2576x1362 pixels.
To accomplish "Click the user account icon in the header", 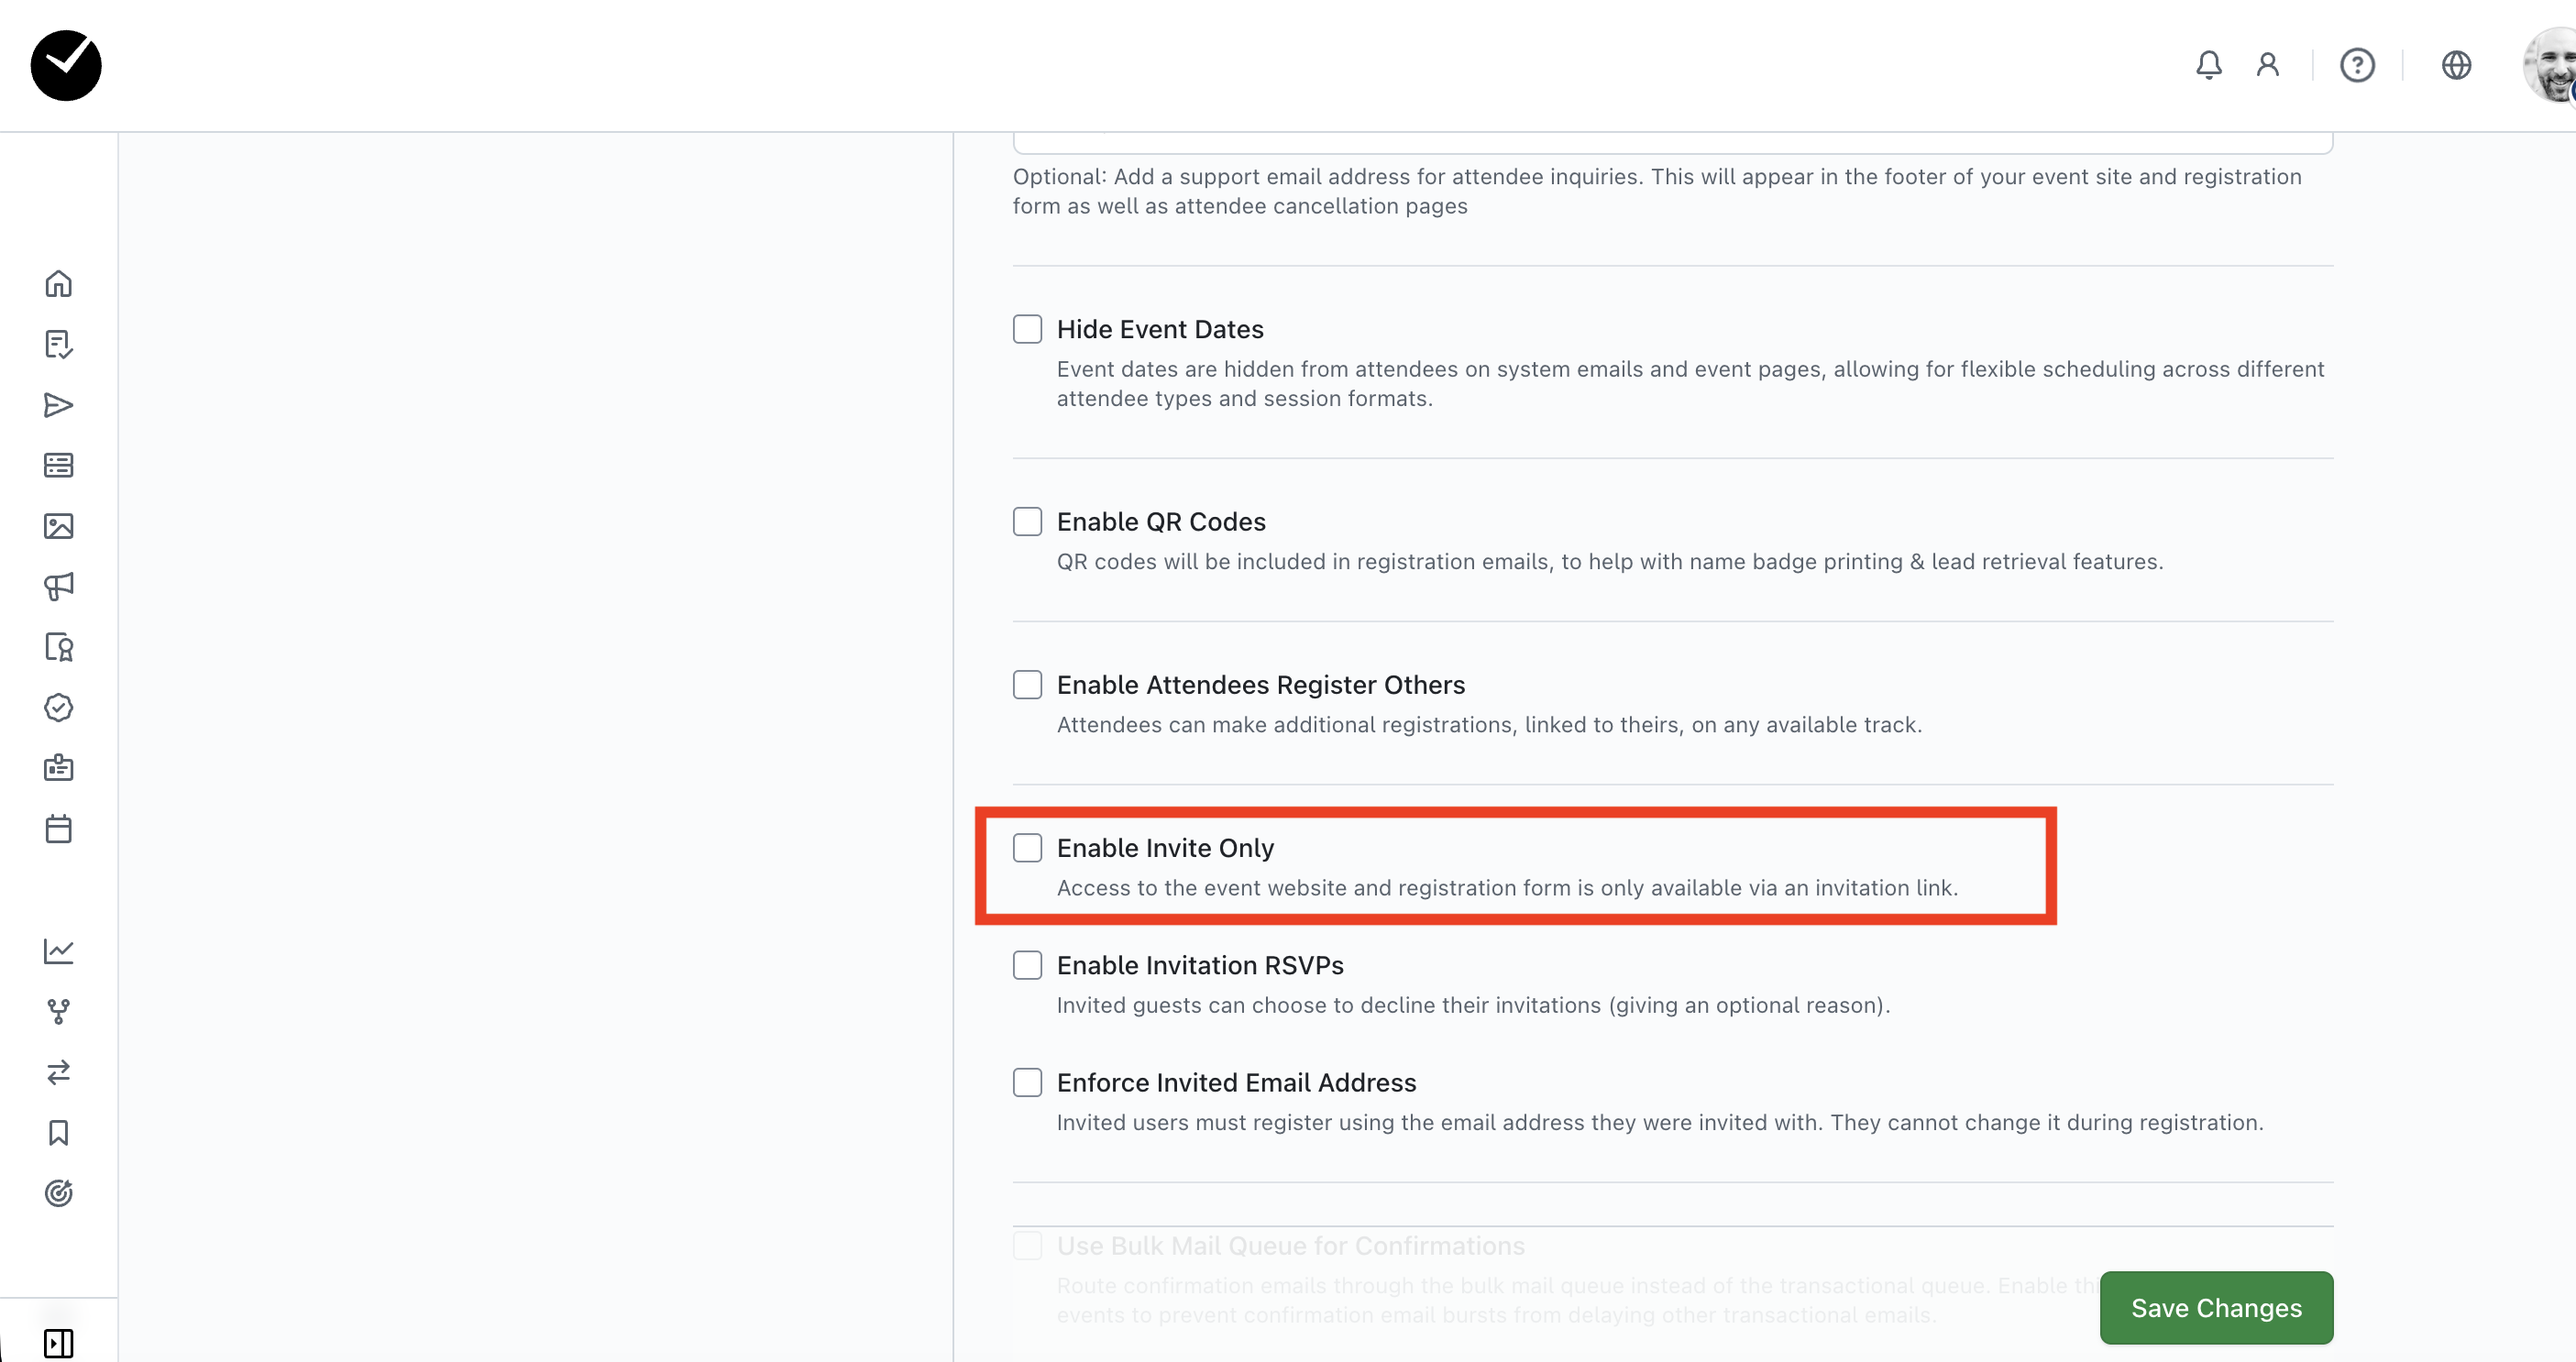I will [x=2268, y=65].
